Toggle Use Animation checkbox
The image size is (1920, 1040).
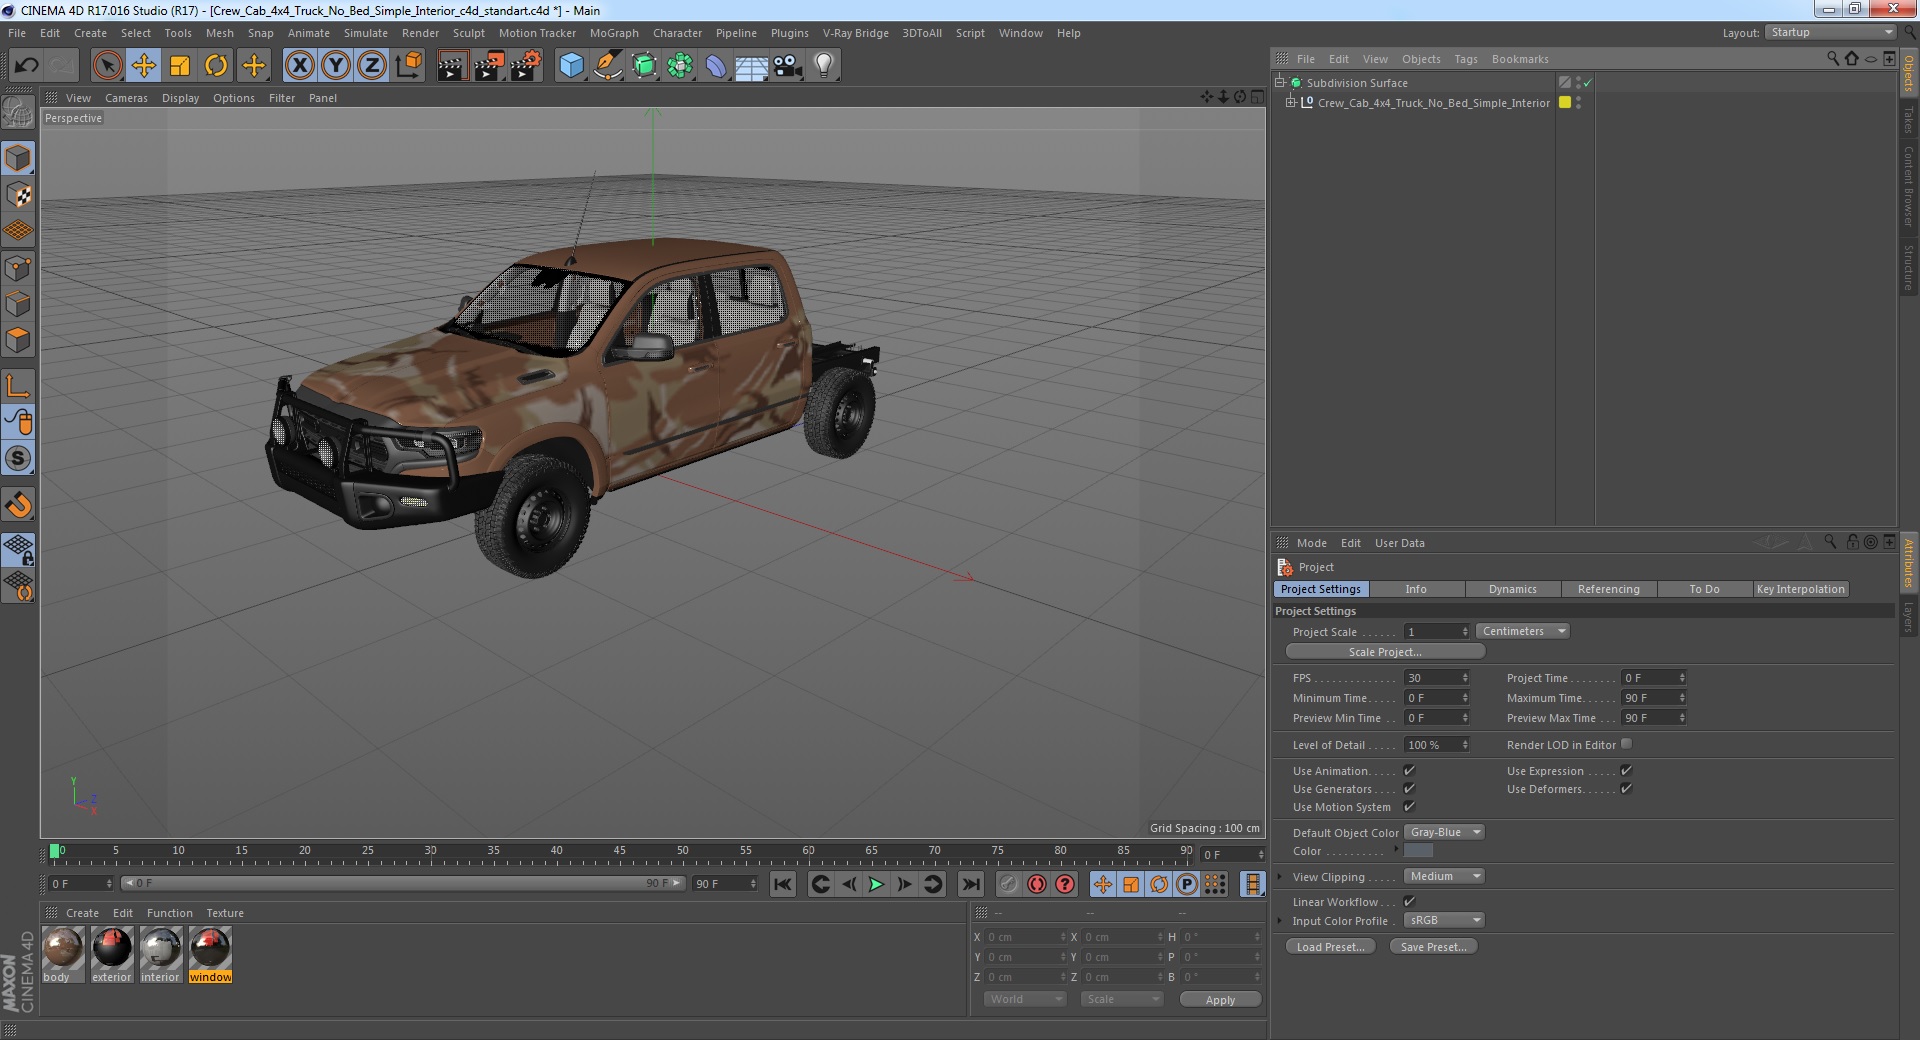tap(1409, 770)
